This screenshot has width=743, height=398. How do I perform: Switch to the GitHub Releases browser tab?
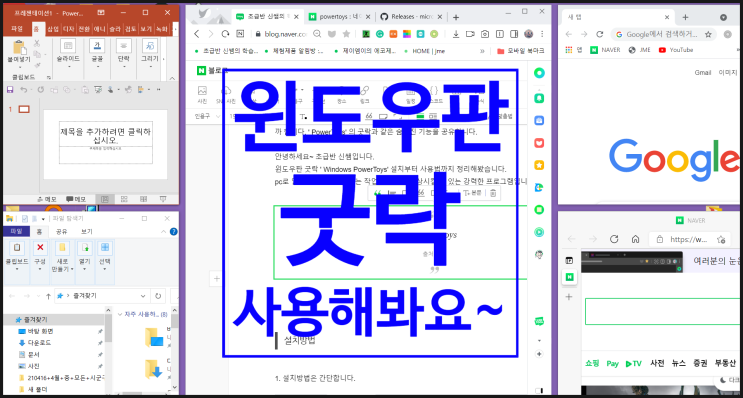(x=412, y=17)
